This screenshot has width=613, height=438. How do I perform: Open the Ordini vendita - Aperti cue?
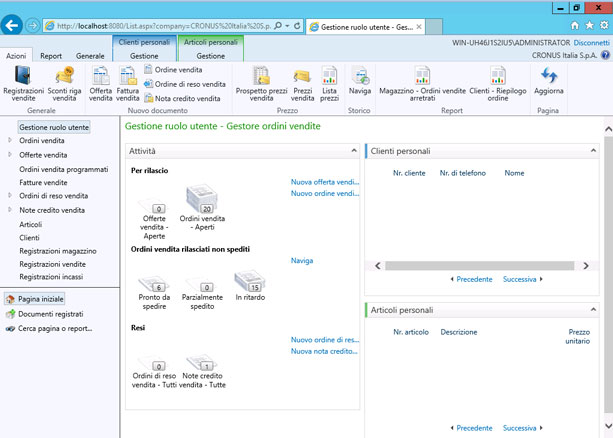202,207
